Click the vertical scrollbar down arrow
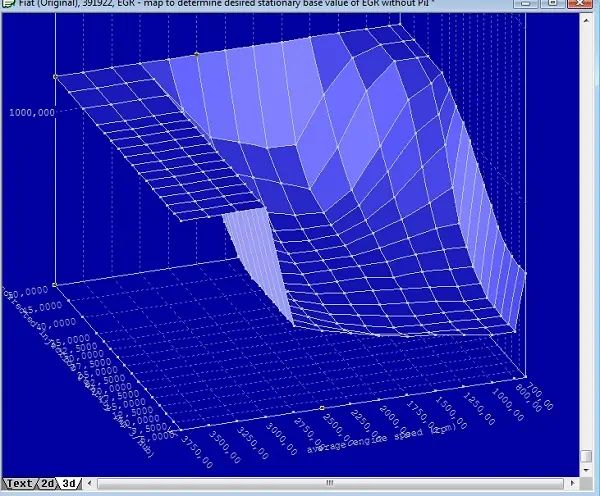The height and width of the screenshot is (496, 600). tap(587, 470)
